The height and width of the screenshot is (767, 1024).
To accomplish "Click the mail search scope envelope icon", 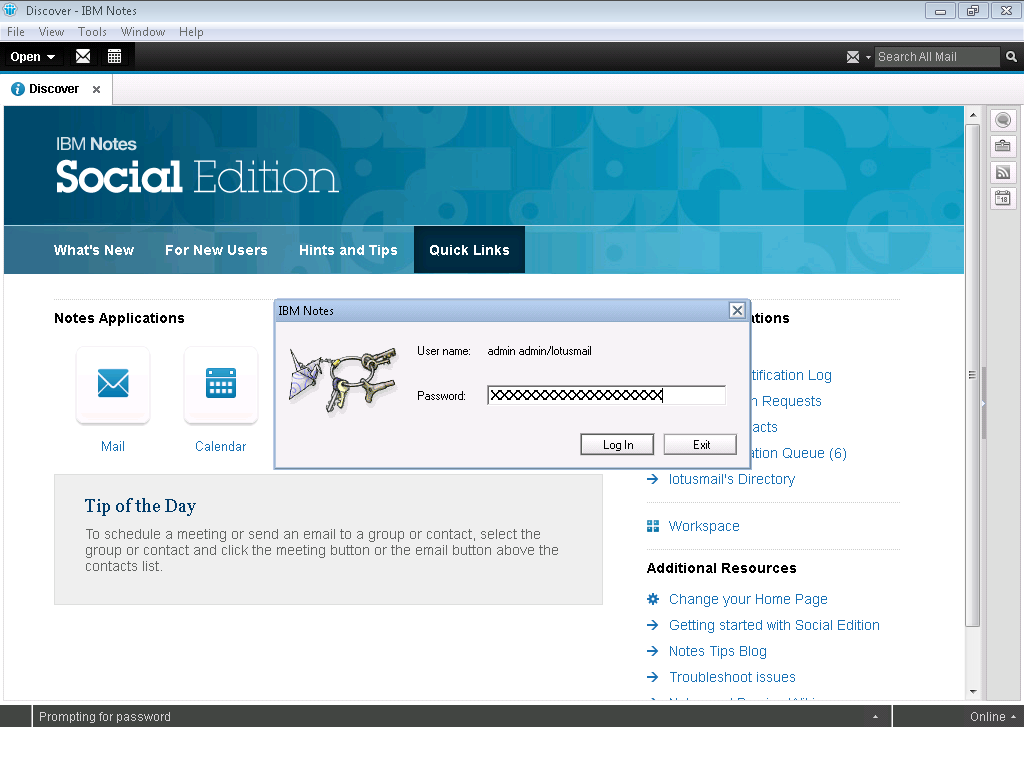I will point(853,57).
